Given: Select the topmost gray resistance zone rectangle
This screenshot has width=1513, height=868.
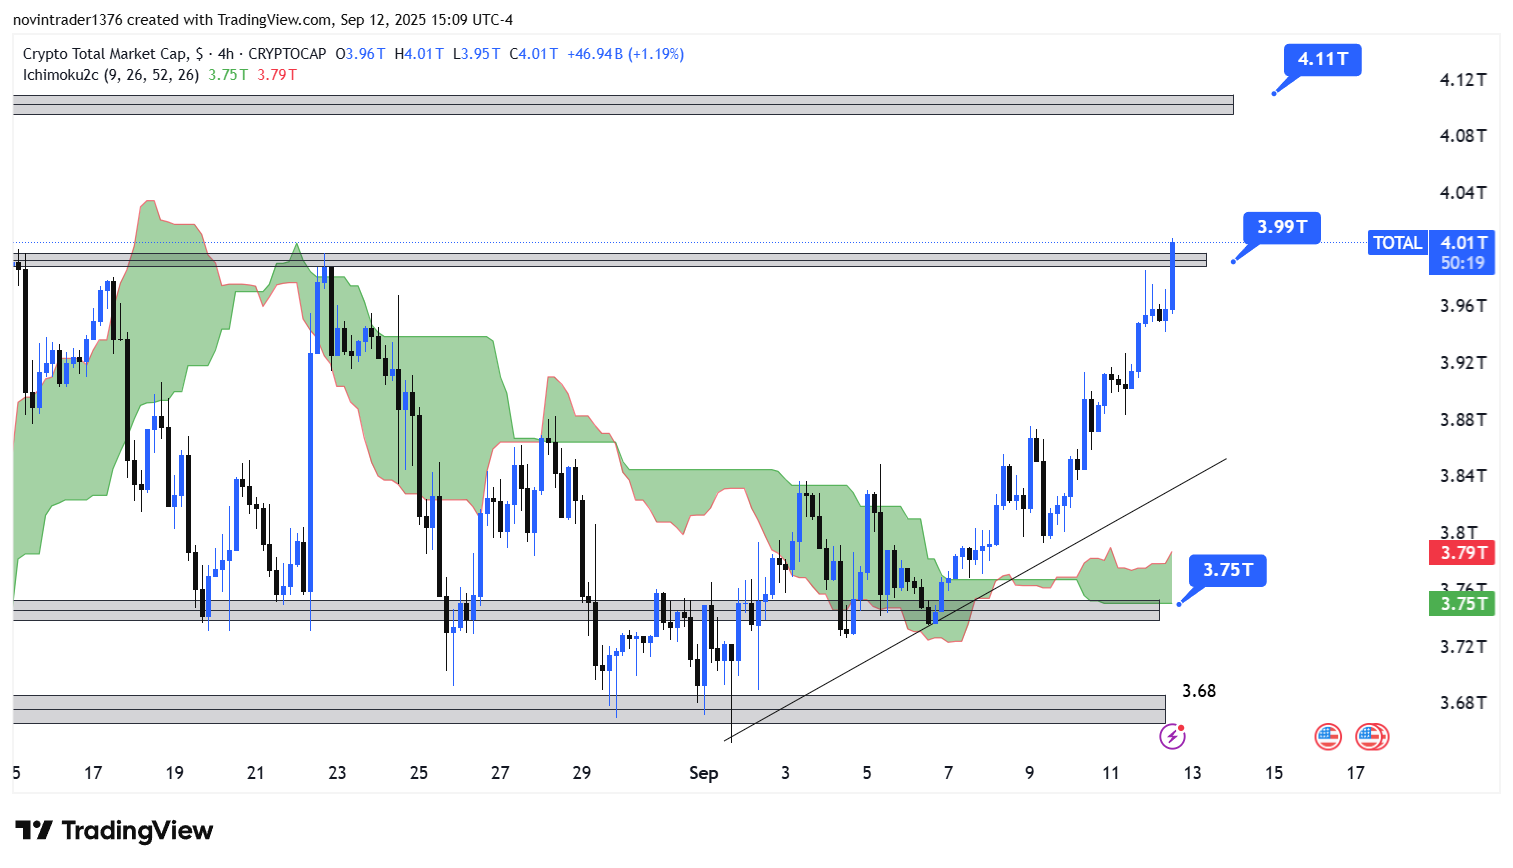Looking at the screenshot, I should click(622, 105).
